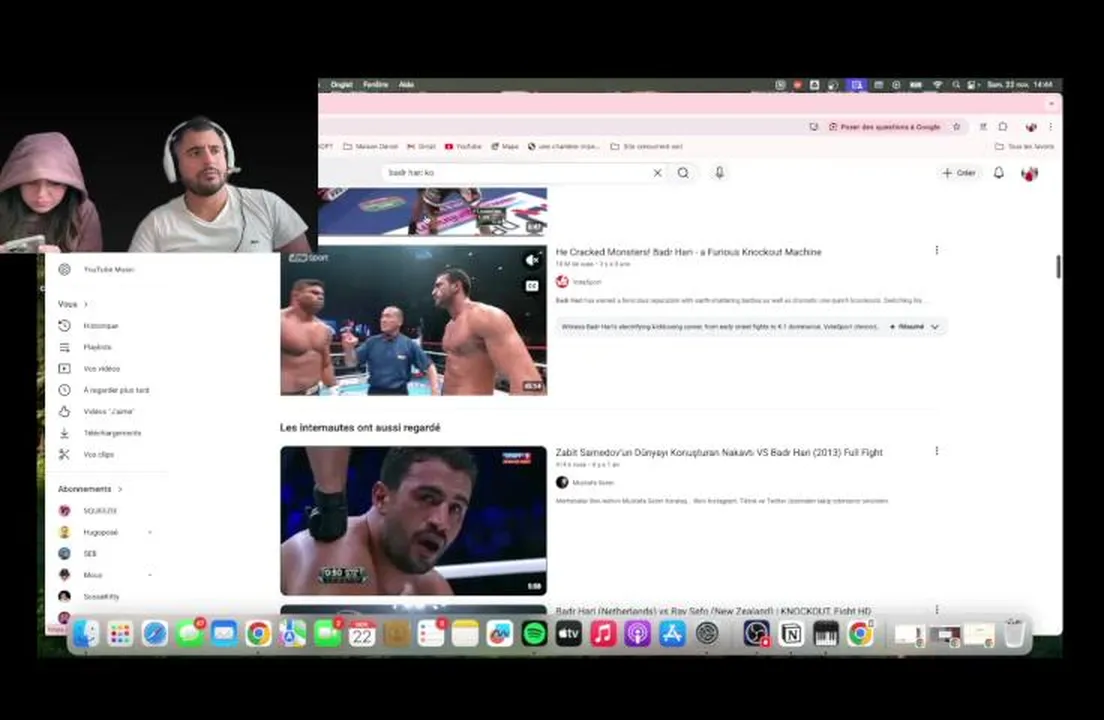This screenshot has width=1104, height=720.
Task: Click the Créer button
Action: 959,173
